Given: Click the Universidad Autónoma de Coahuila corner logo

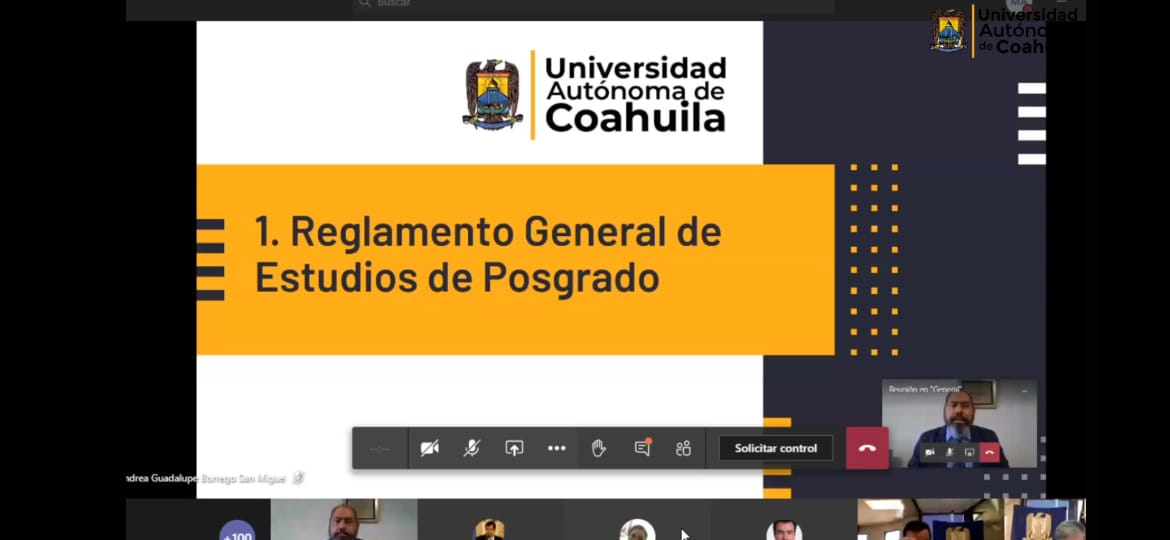Looking at the screenshot, I should (1003, 30).
